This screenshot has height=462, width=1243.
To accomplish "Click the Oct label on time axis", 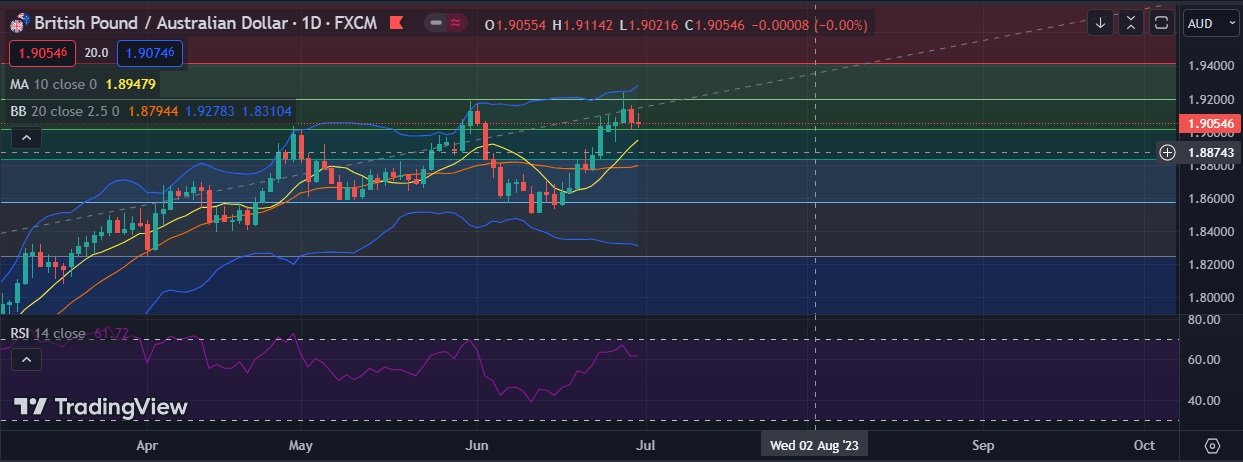I will click(1144, 445).
